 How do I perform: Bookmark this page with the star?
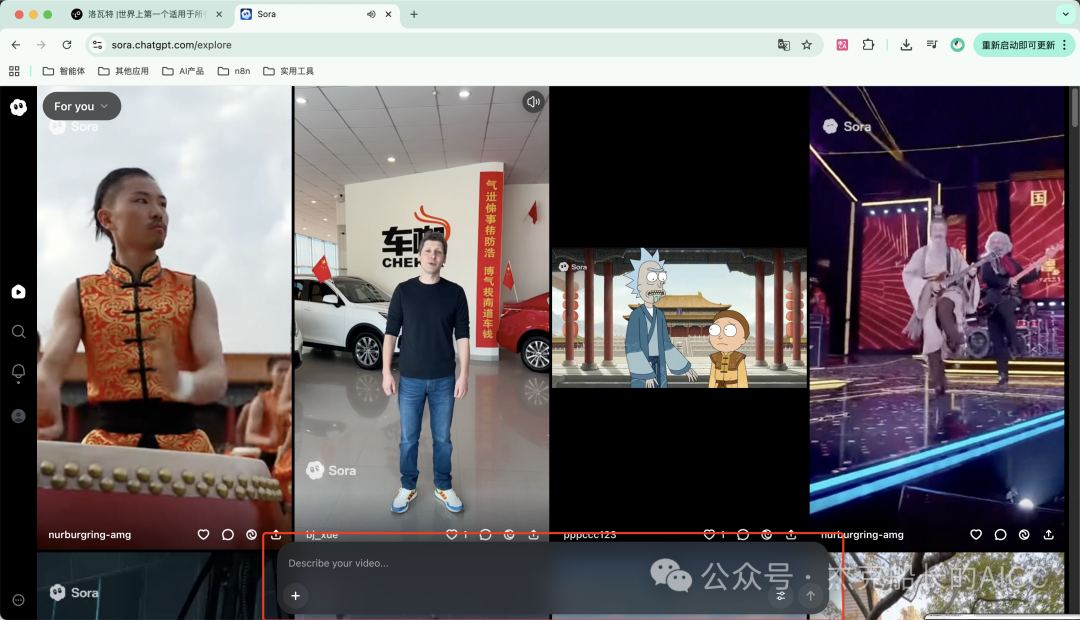click(807, 45)
